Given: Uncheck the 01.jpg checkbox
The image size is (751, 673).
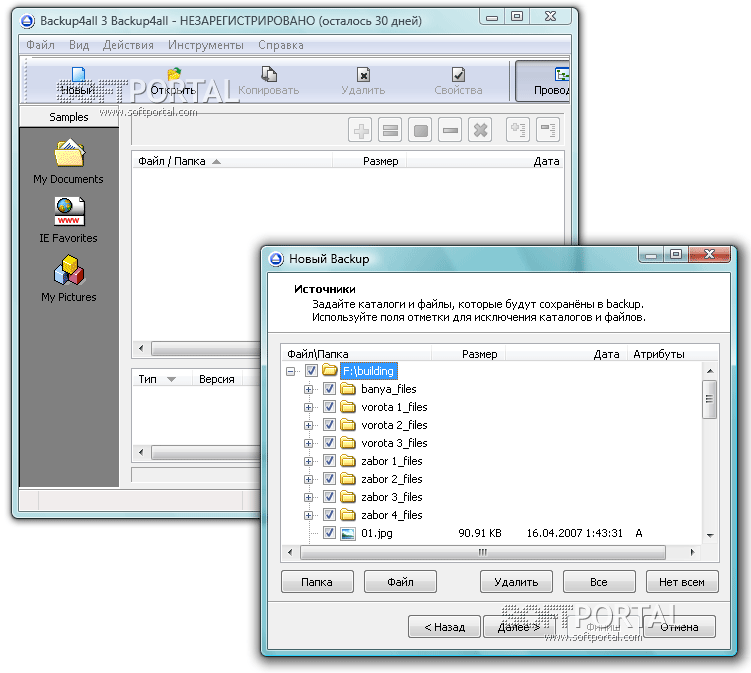Looking at the screenshot, I should click(329, 533).
